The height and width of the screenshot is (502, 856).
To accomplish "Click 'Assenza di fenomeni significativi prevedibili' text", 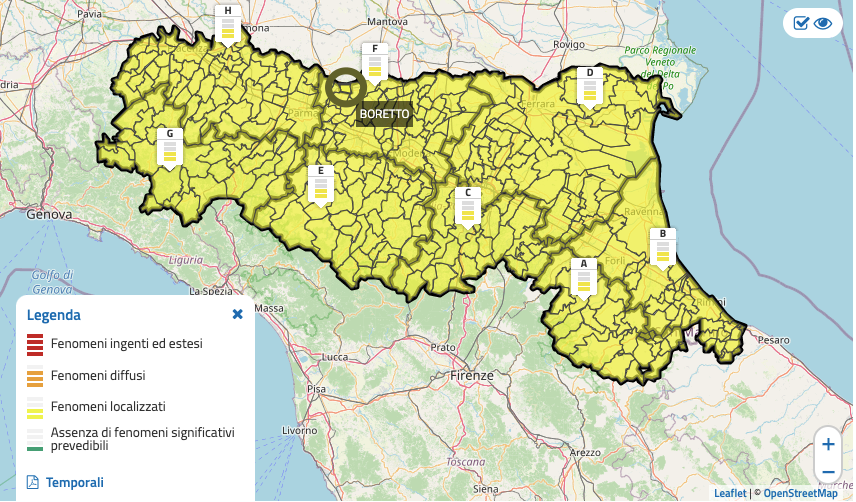I will click(142, 439).
